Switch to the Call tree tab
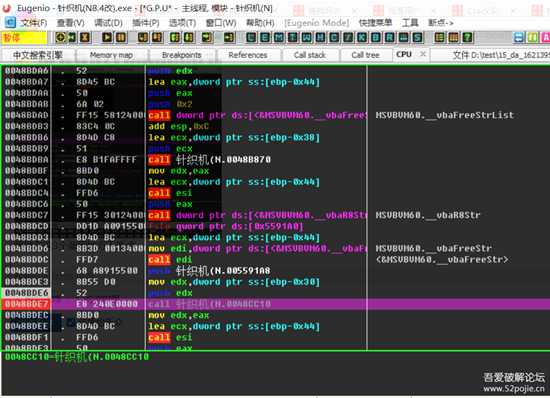 pyautogui.click(x=365, y=55)
